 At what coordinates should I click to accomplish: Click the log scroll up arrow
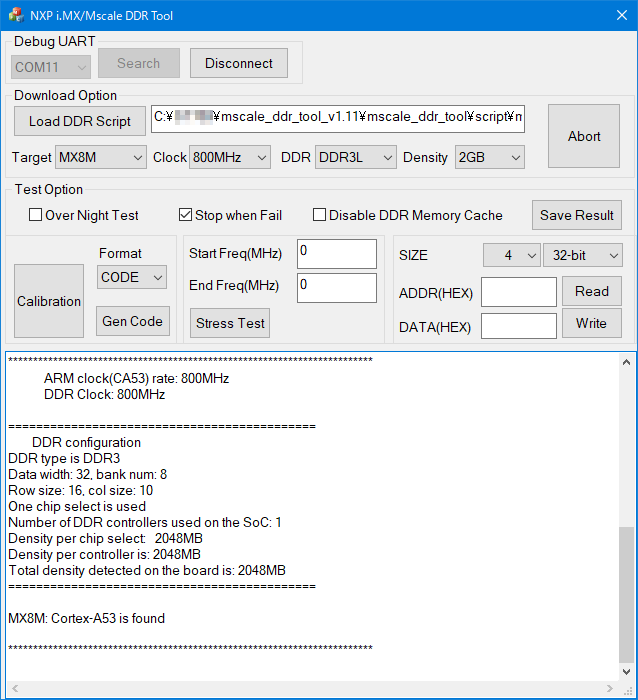[626, 362]
